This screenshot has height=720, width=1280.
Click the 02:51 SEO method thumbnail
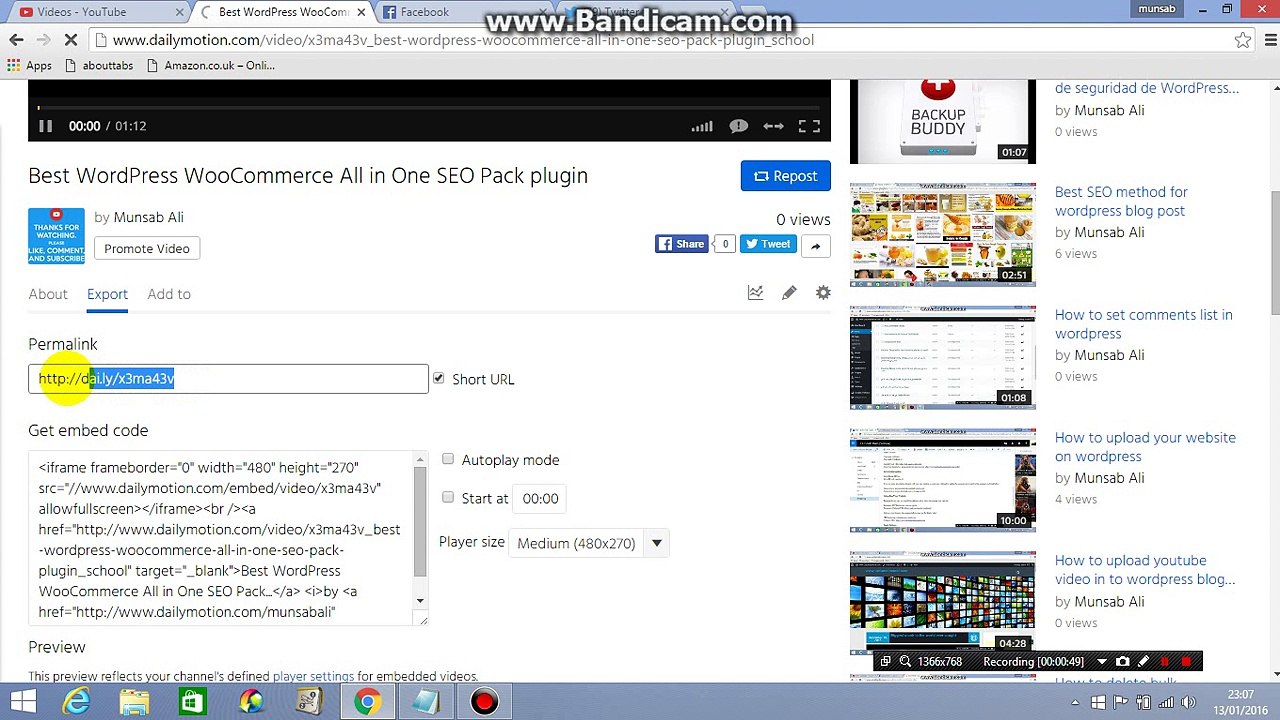point(943,234)
